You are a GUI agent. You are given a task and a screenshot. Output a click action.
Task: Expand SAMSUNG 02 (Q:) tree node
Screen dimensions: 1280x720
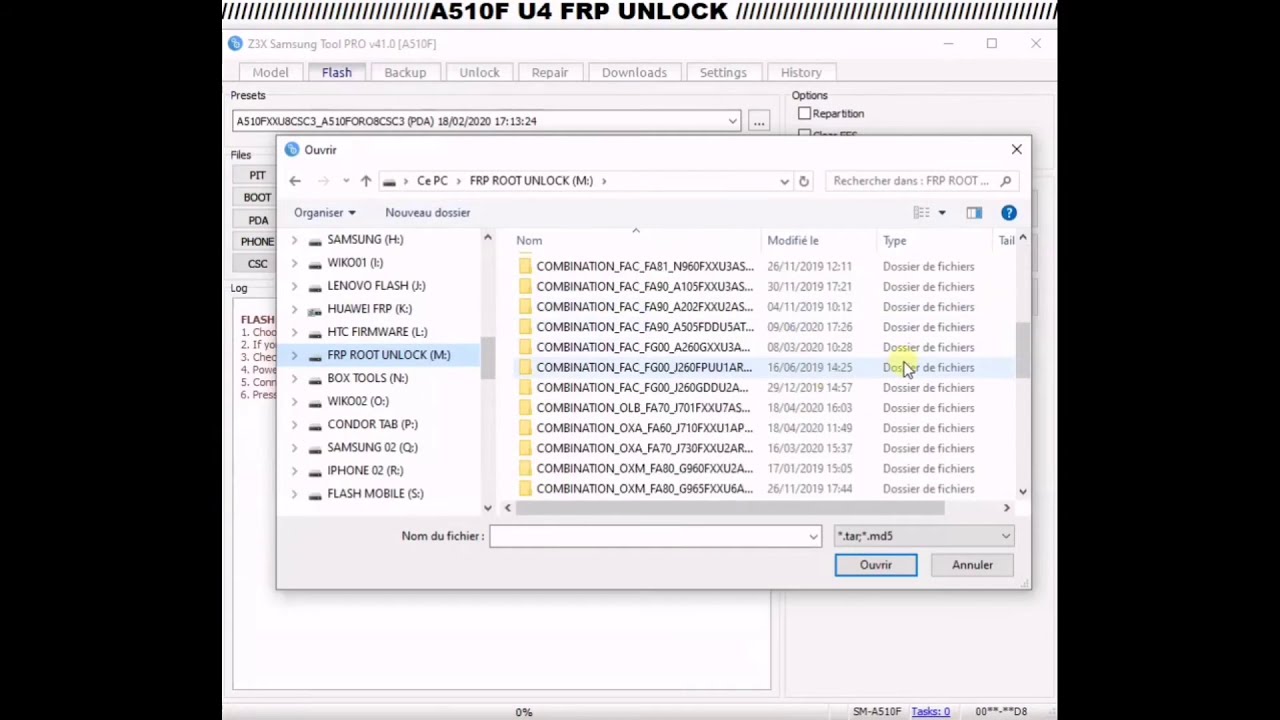pyautogui.click(x=294, y=447)
